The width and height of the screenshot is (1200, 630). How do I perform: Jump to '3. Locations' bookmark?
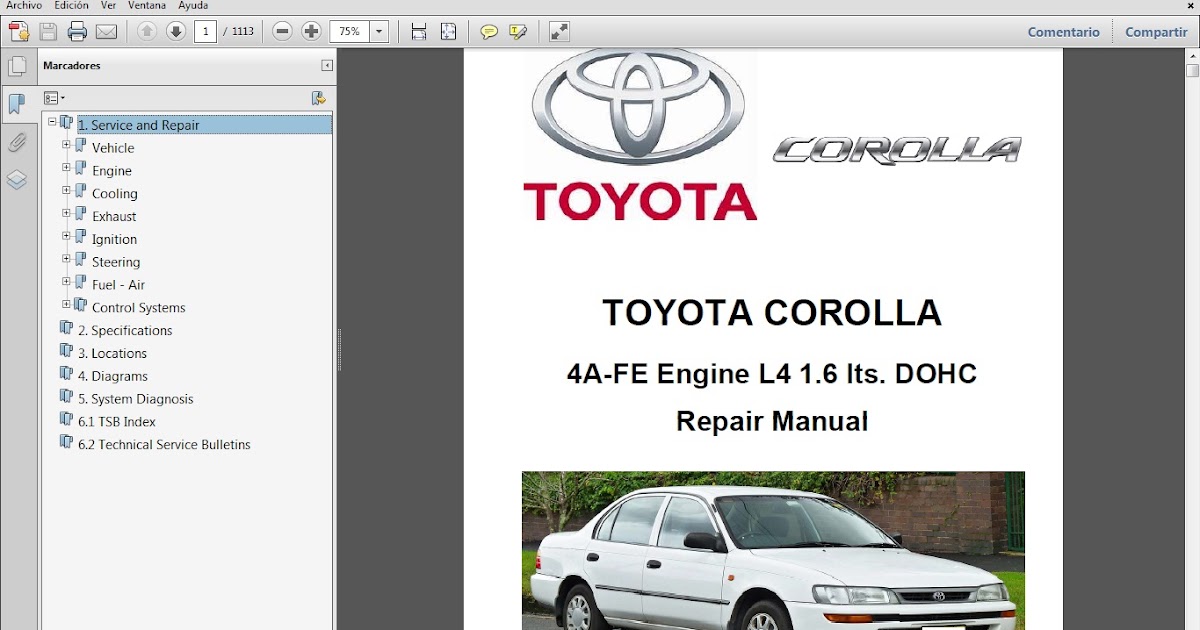point(112,353)
